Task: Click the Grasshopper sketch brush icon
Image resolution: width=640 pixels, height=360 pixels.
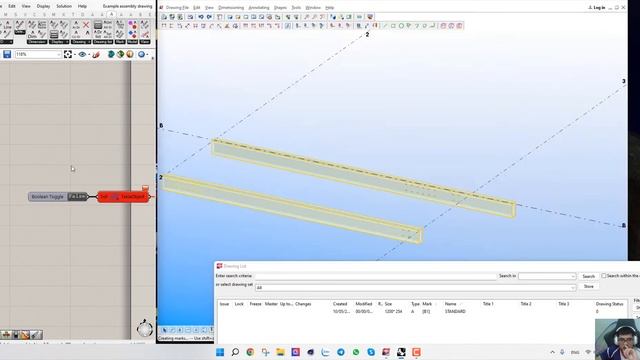Action: pos(96,54)
